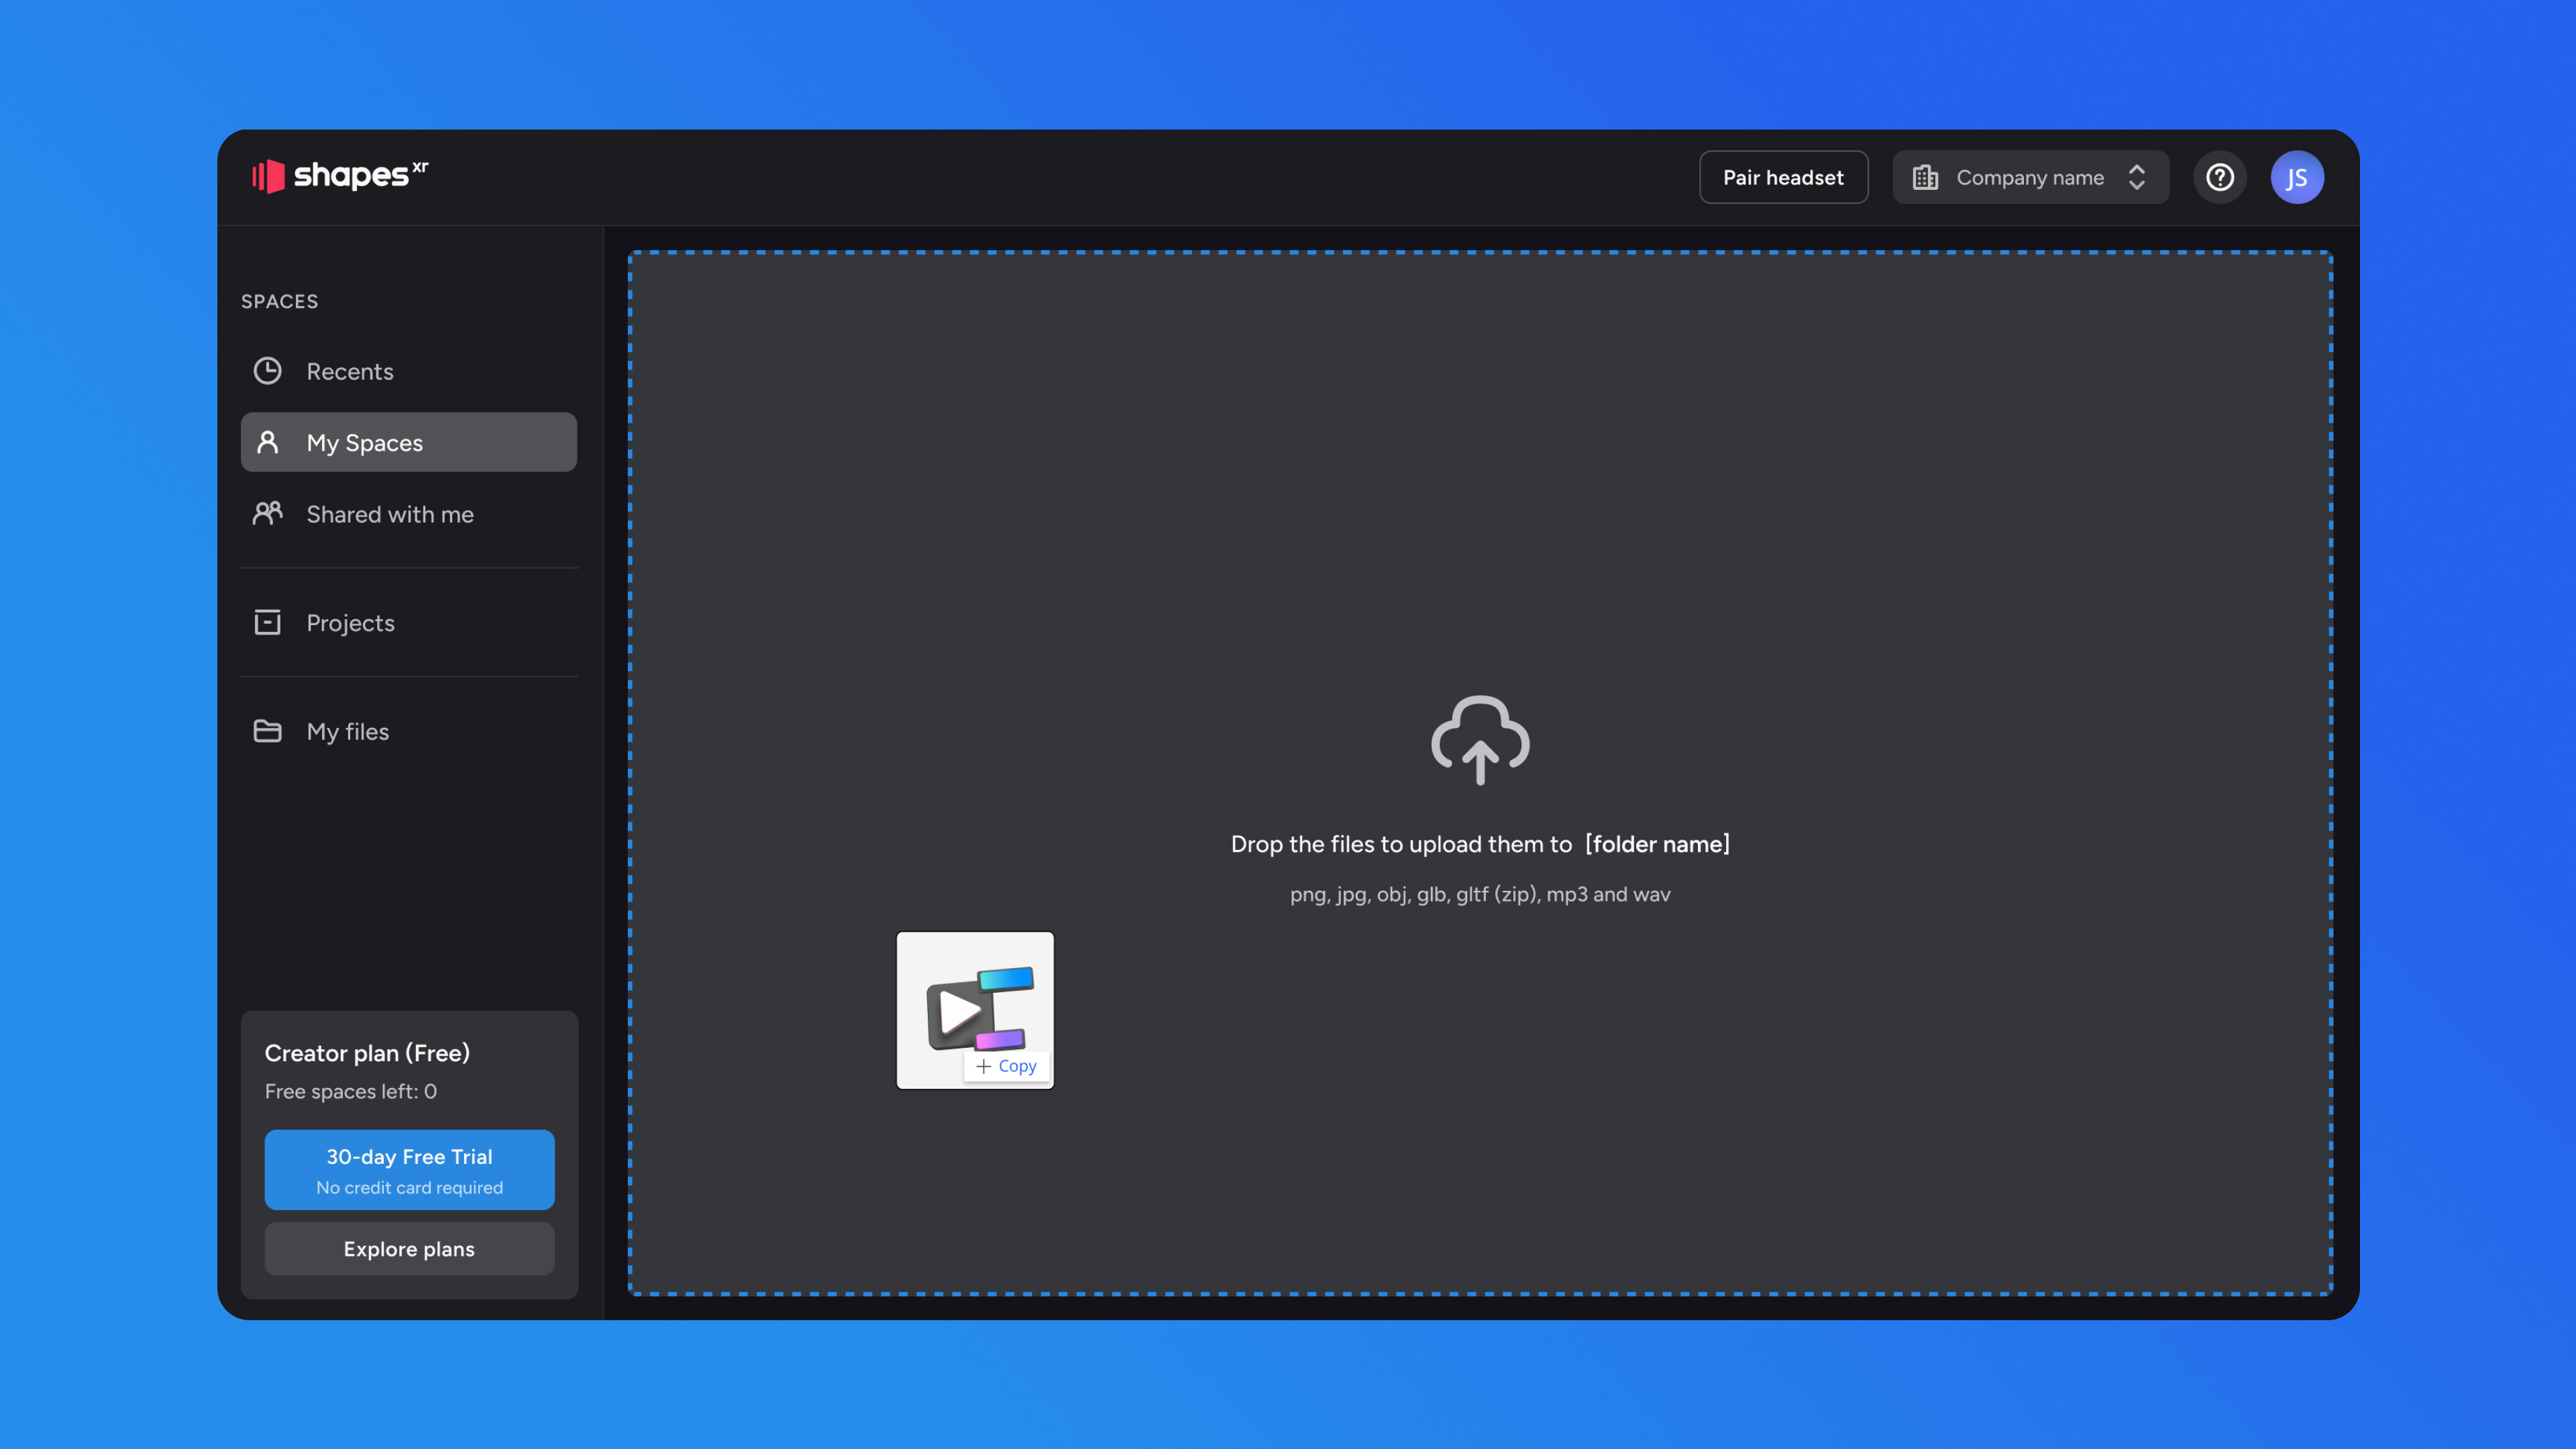
Task: Click the Recents clock icon
Action: click(x=267, y=371)
